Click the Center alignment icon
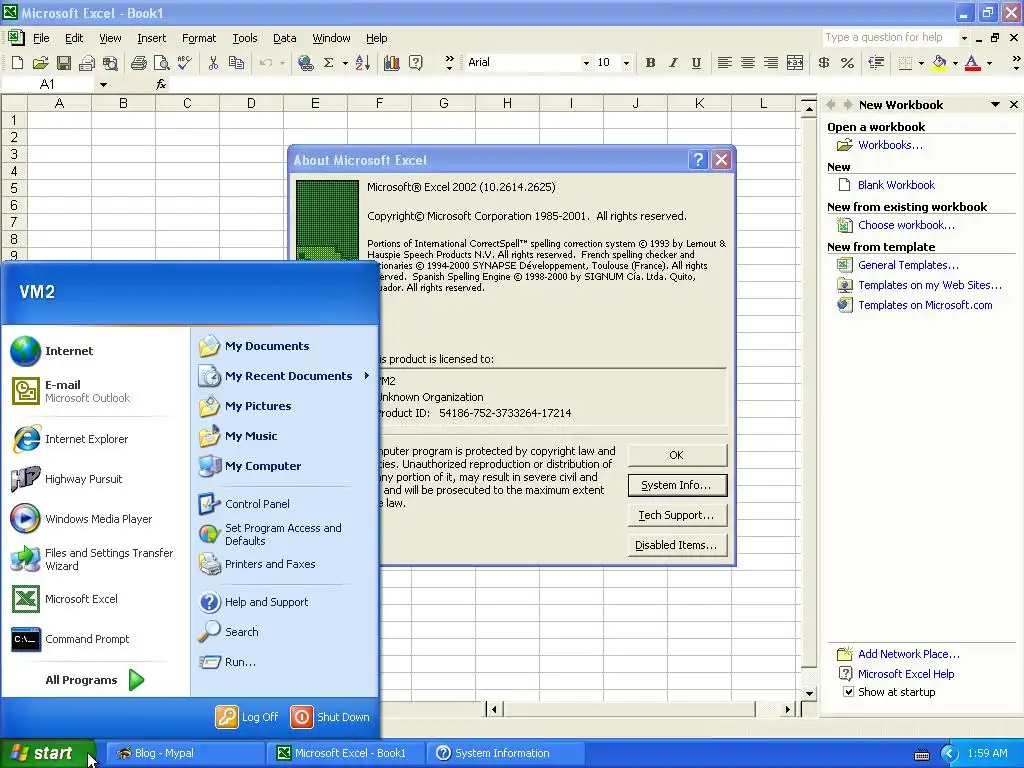The height and width of the screenshot is (768, 1024). coord(748,63)
